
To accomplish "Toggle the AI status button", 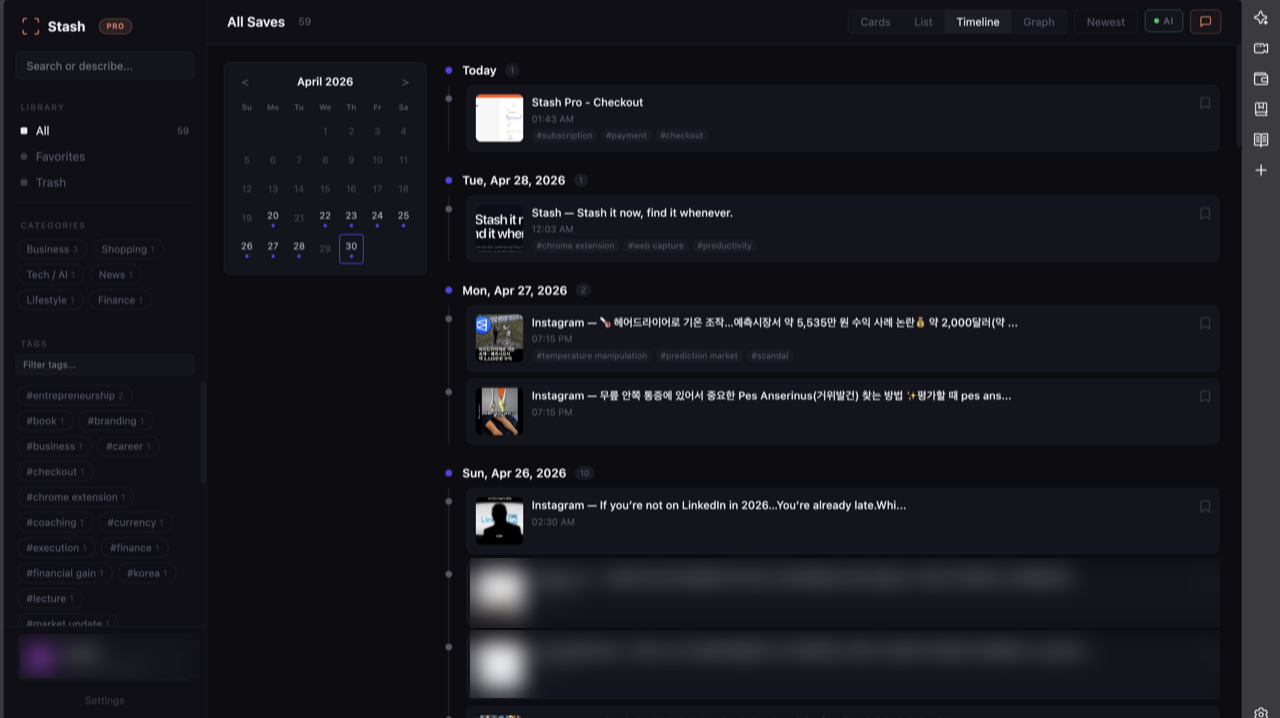I will pos(1164,21).
